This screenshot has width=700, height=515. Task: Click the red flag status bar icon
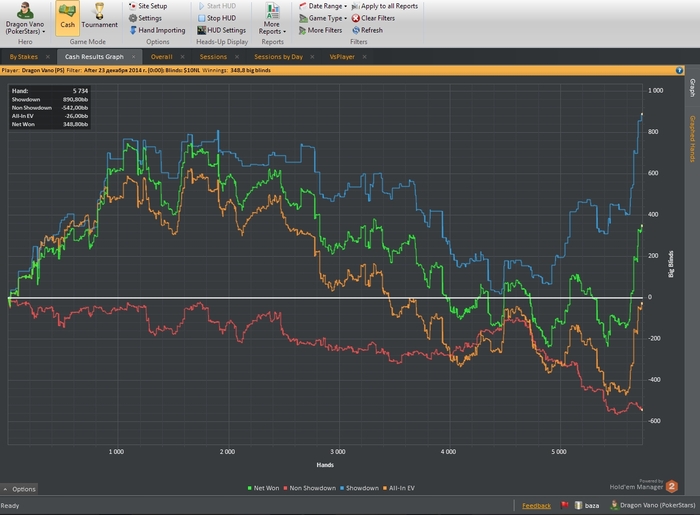pyautogui.click(x=565, y=505)
